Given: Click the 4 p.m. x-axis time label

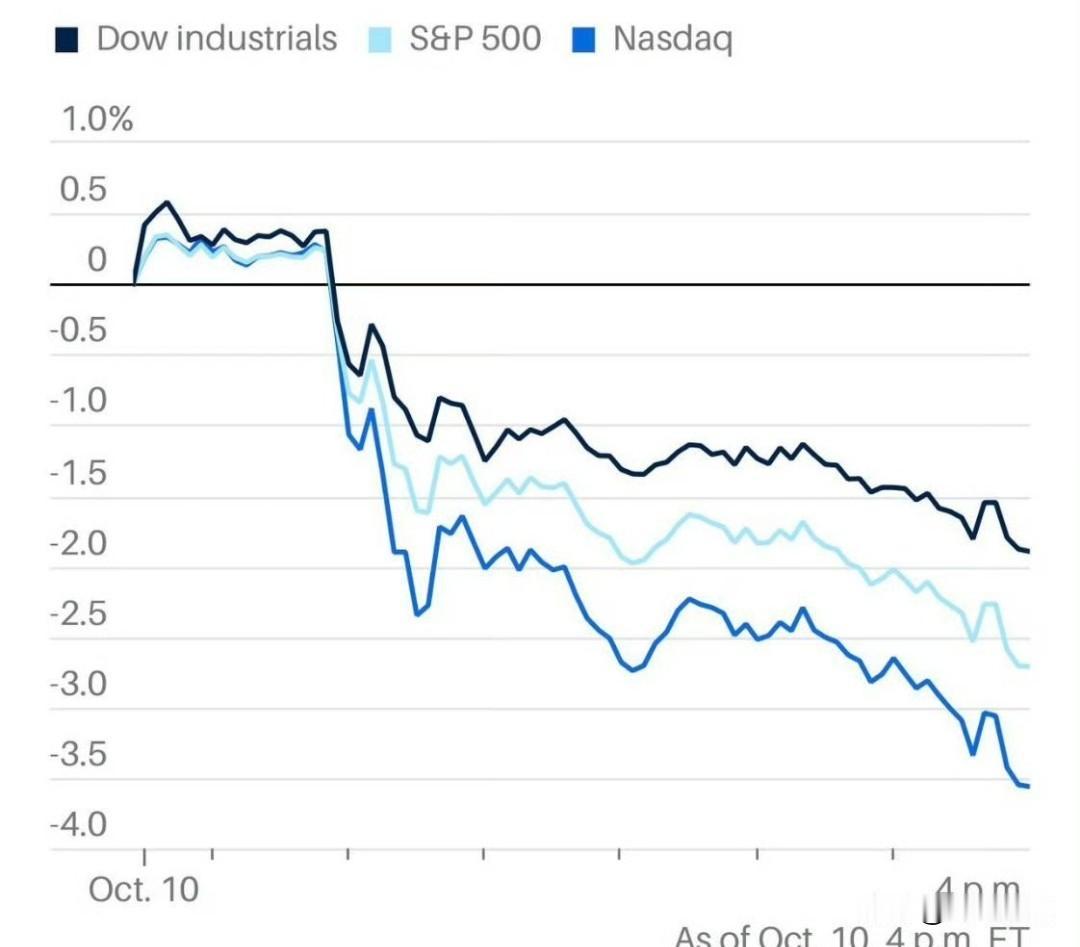Looking at the screenshot, I should click(x=979, y=889).
